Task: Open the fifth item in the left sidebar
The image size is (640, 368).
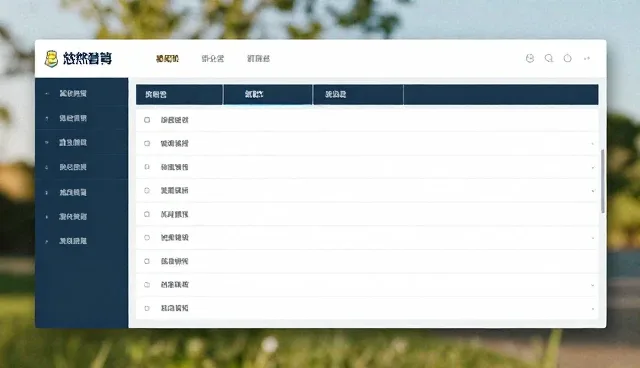Action: pos(82,192)
